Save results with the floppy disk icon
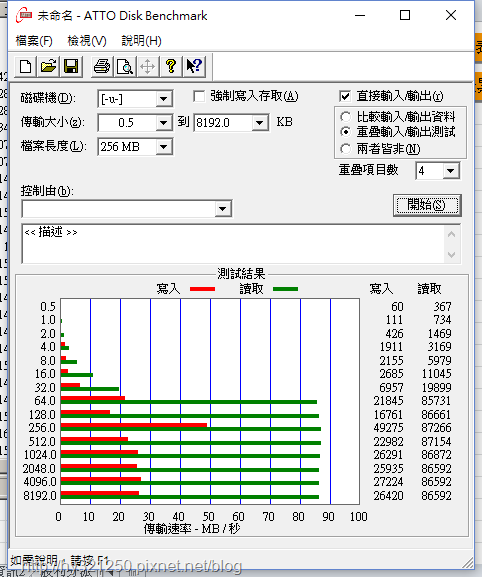Image resolution: width=482 pixels, height=577 pixels. coord(71,67)
